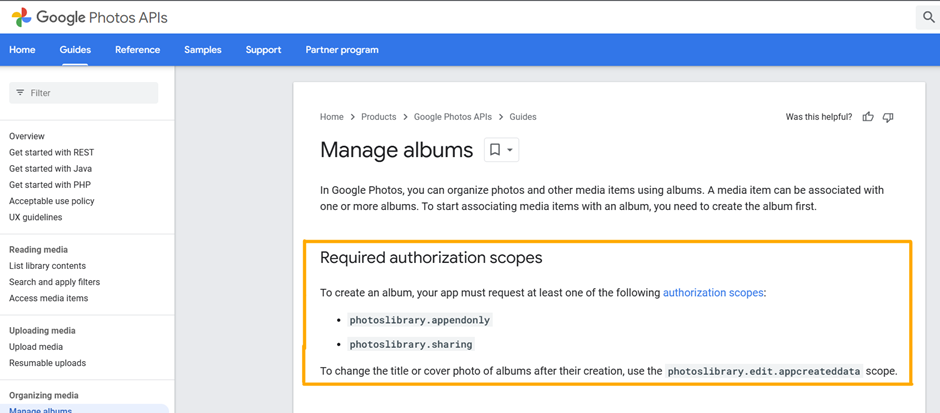
Task: Select Manage albums in the sidebar
Action: (41, 410)
